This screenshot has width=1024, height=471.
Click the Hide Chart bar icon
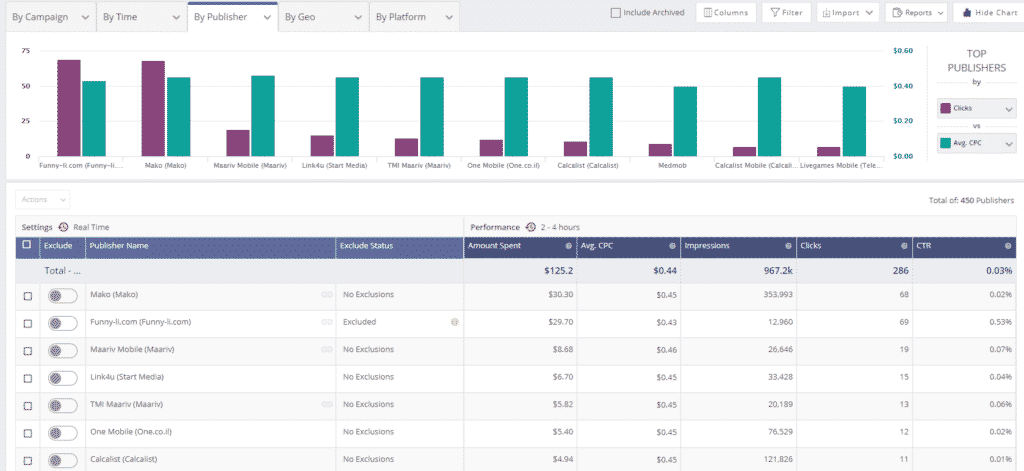(x=967, y=12)
